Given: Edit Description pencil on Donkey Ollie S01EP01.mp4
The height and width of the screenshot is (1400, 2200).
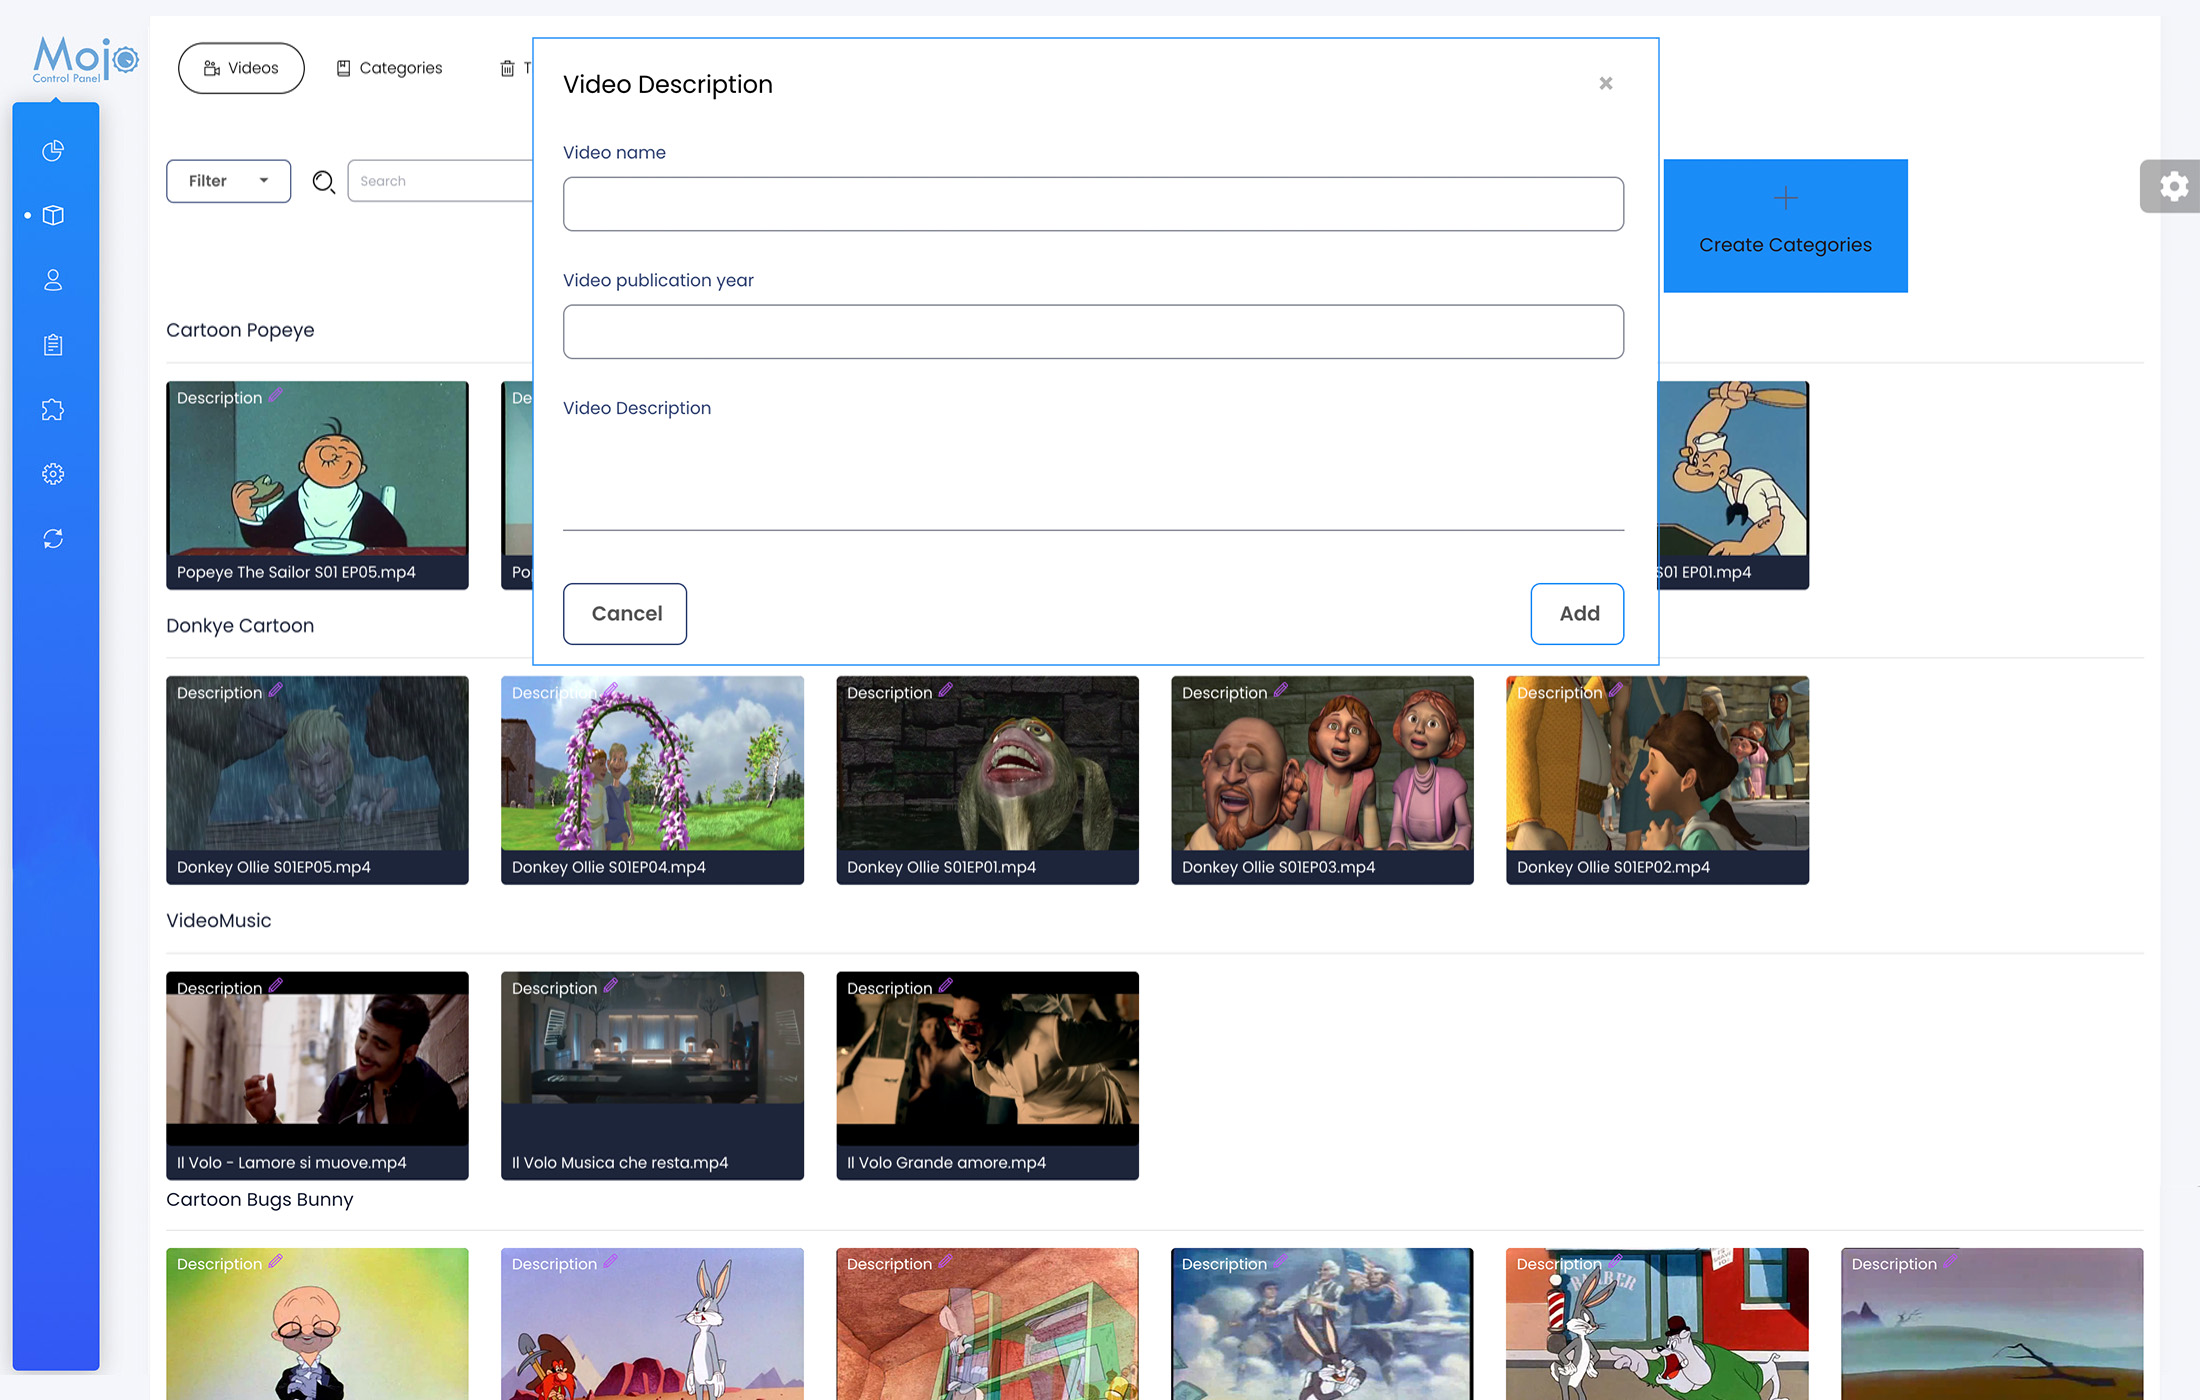Looking at the screenshot, I should 945,691.
